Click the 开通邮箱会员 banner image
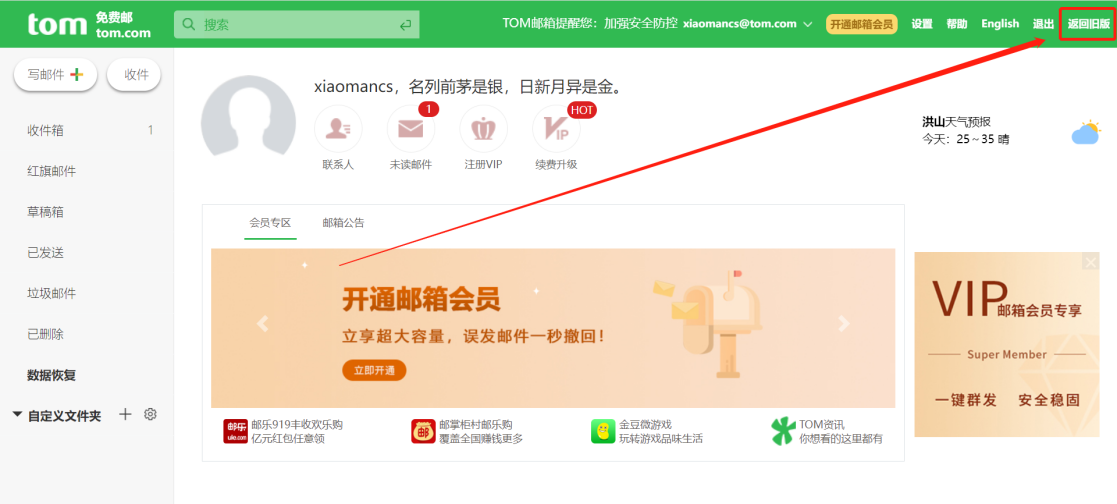This screenshot has height=504, width=1117. [x=553, y=328]
